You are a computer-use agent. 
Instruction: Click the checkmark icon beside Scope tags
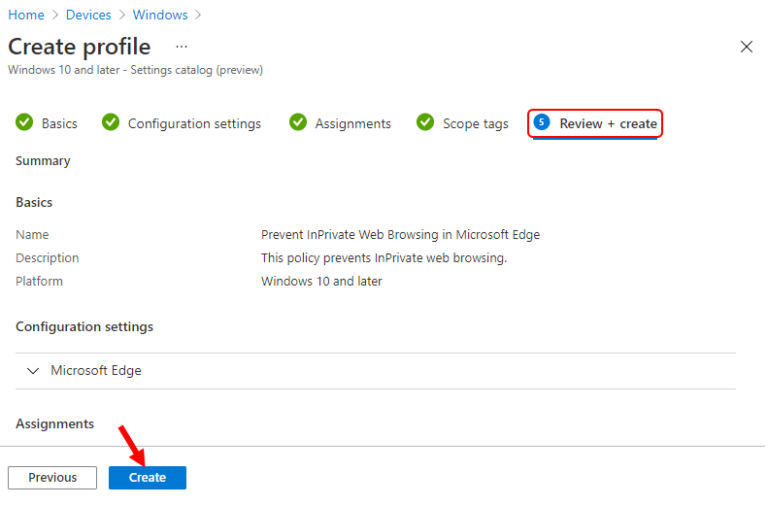tap(425, 123)
